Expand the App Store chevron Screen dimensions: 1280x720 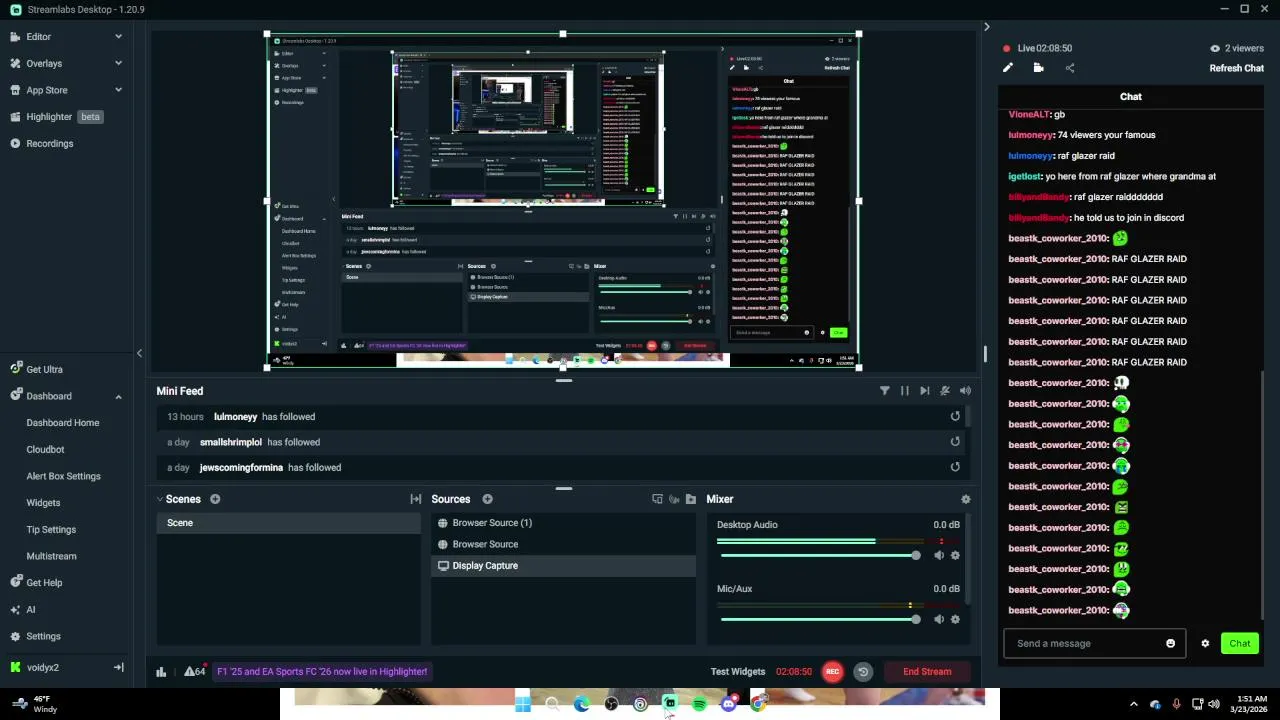[118, 90]
